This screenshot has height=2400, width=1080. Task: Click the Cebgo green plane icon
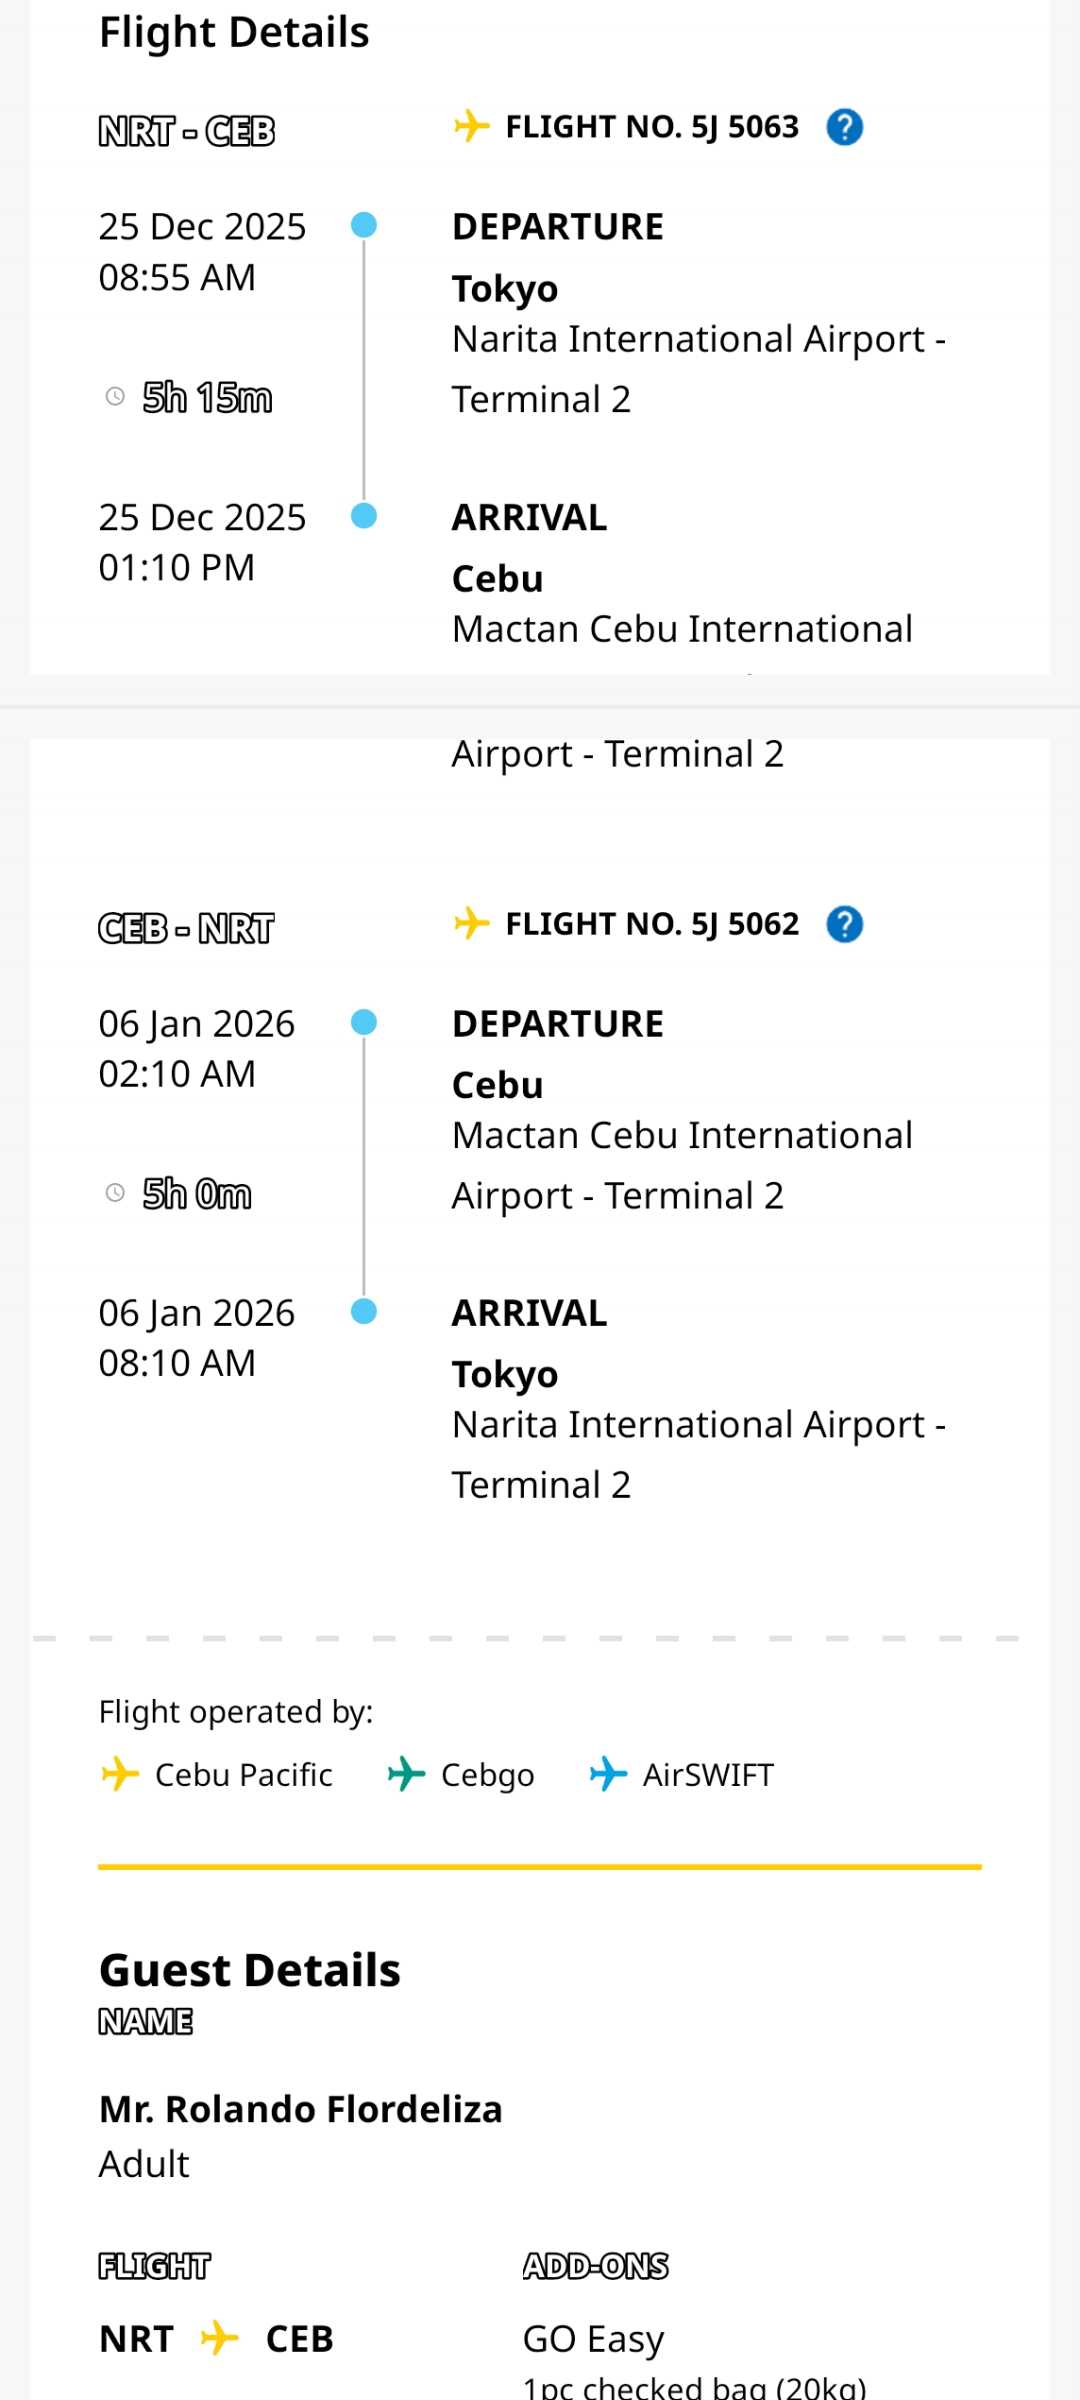[x=406, y=1774]
